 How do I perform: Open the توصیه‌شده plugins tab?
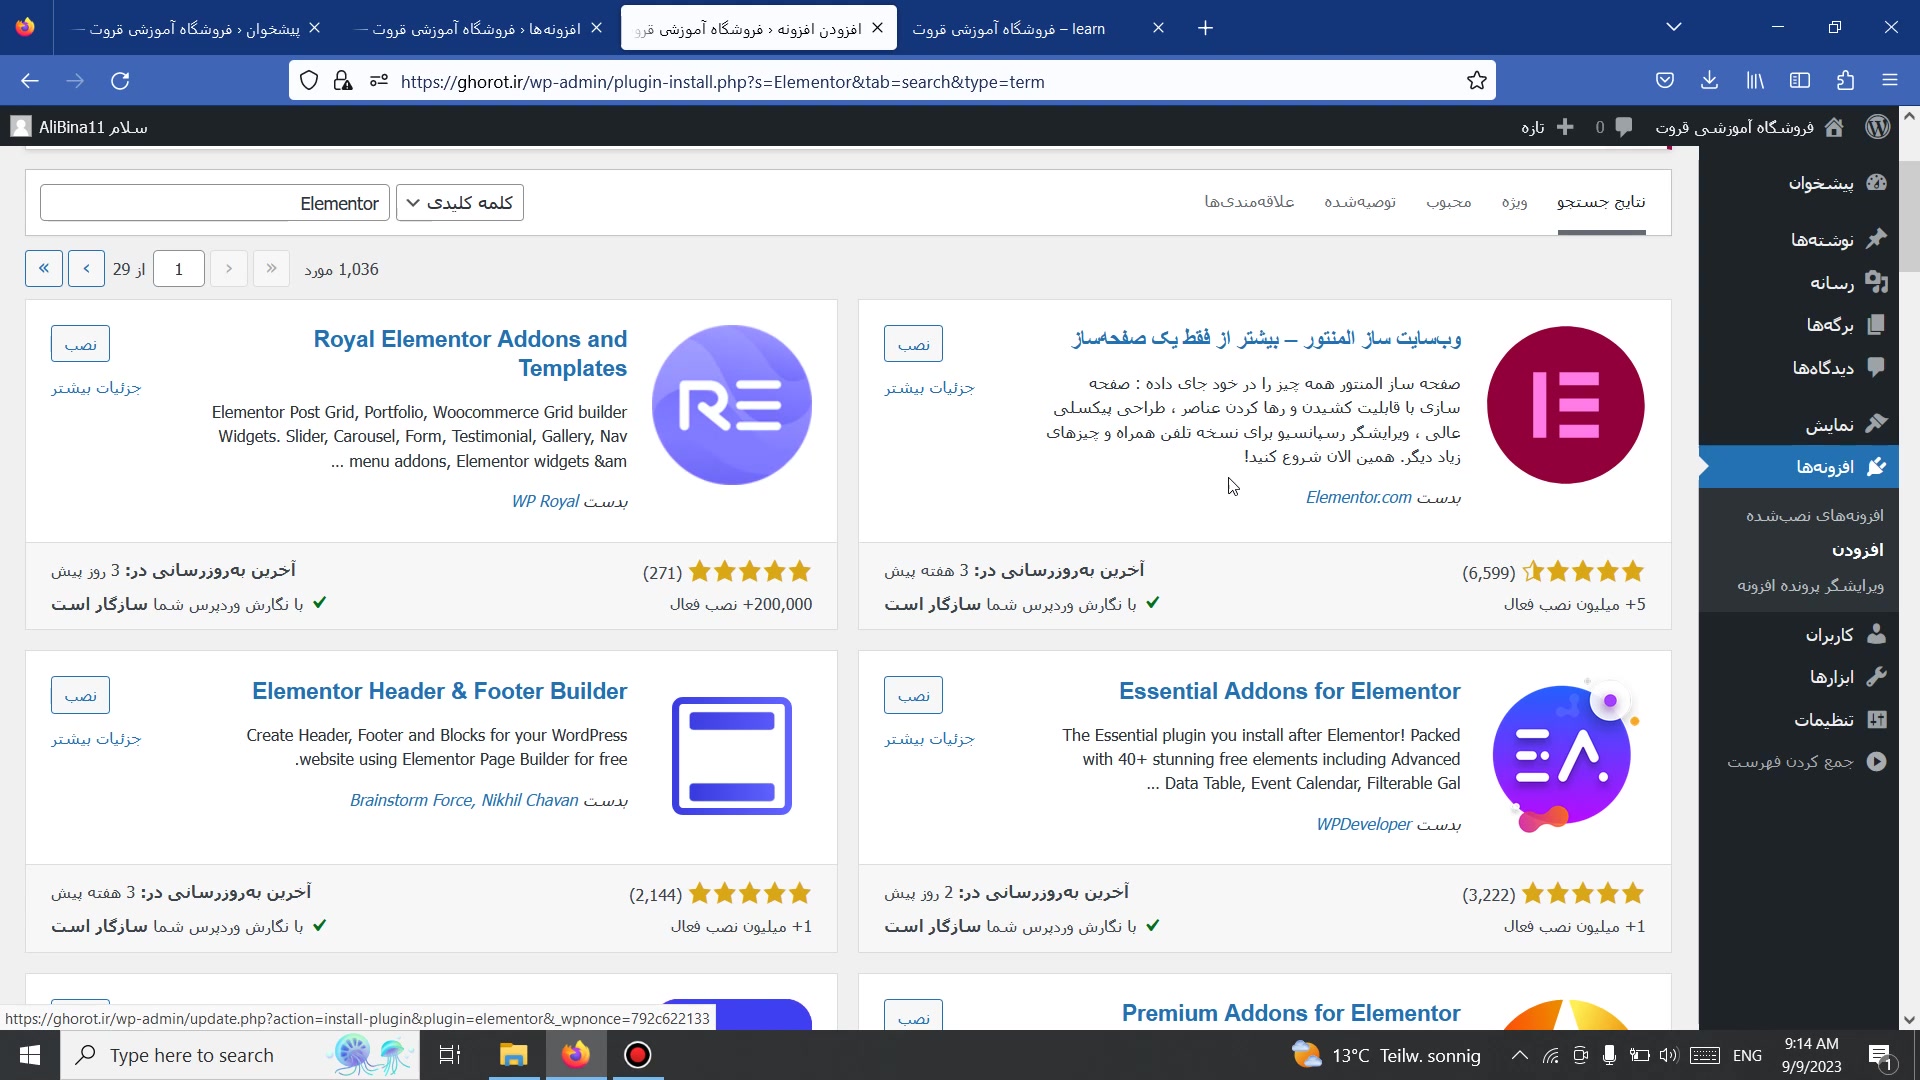[x=1359, y=202]
